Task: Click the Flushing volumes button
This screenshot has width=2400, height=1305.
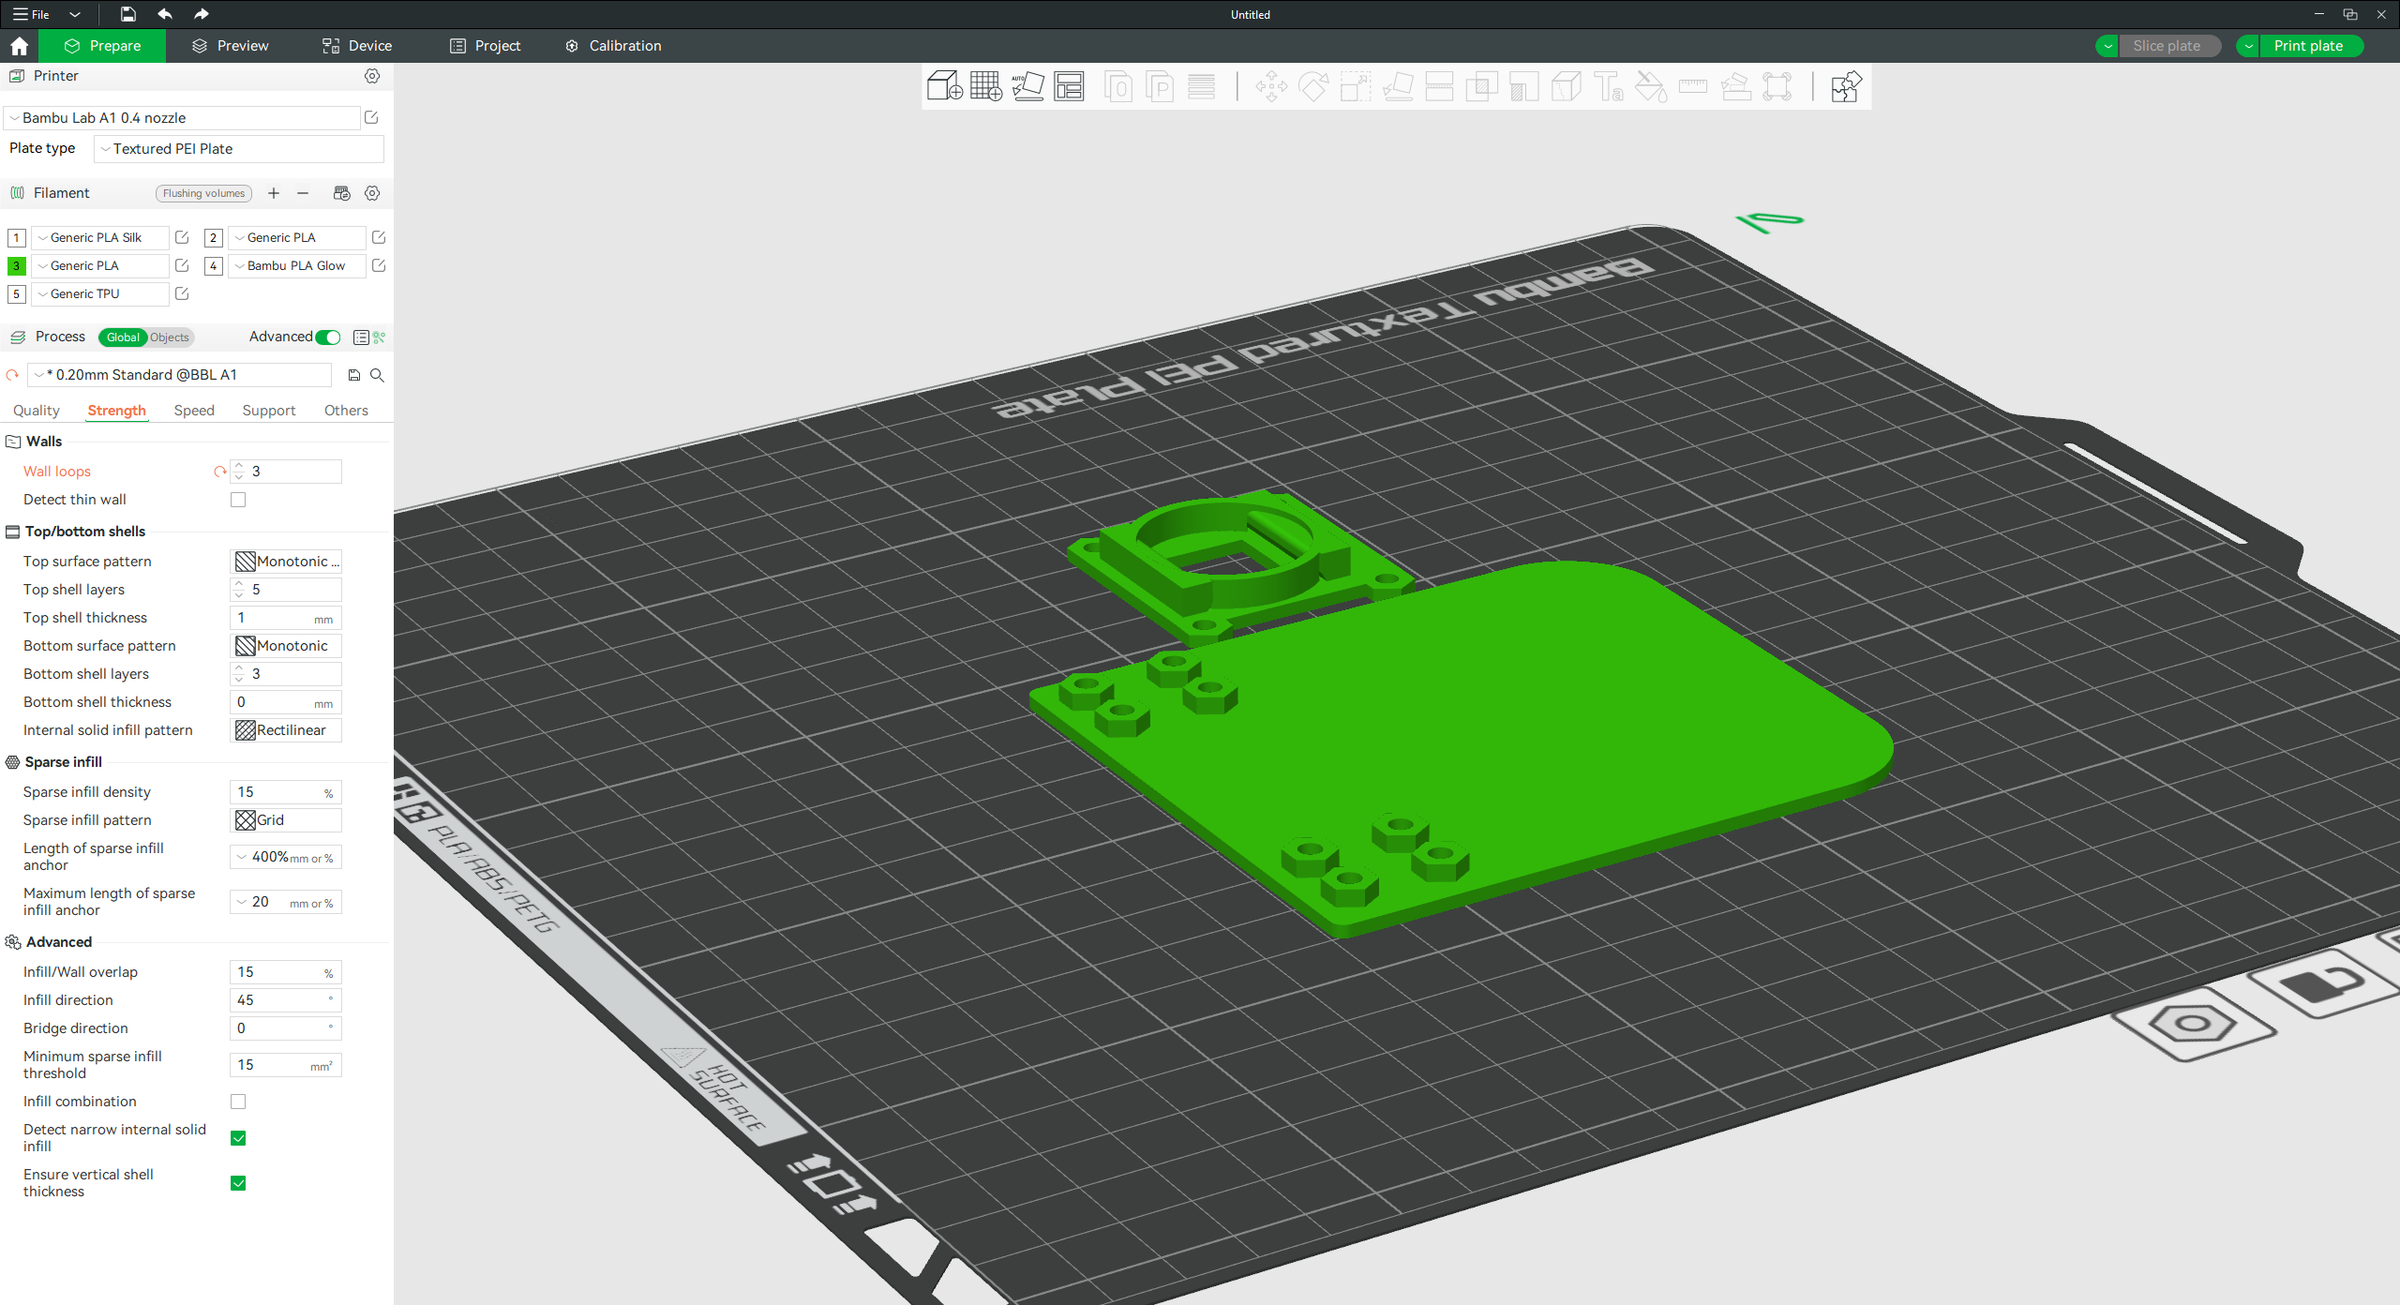Action: pyautogui.click(x=204, y=193)
